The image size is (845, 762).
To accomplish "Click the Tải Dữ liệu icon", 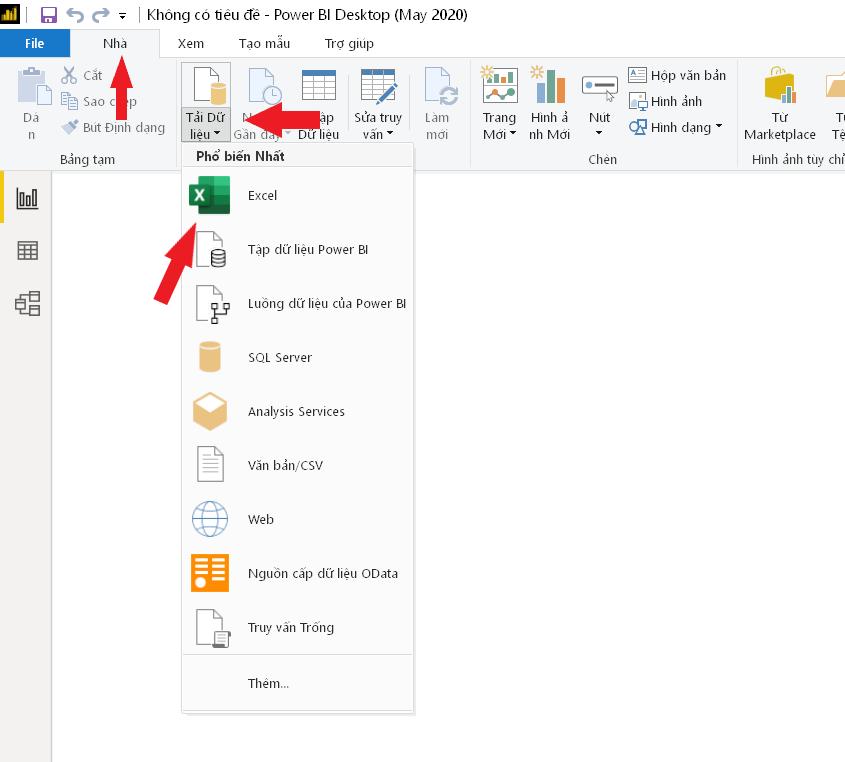I will (209, 85).
